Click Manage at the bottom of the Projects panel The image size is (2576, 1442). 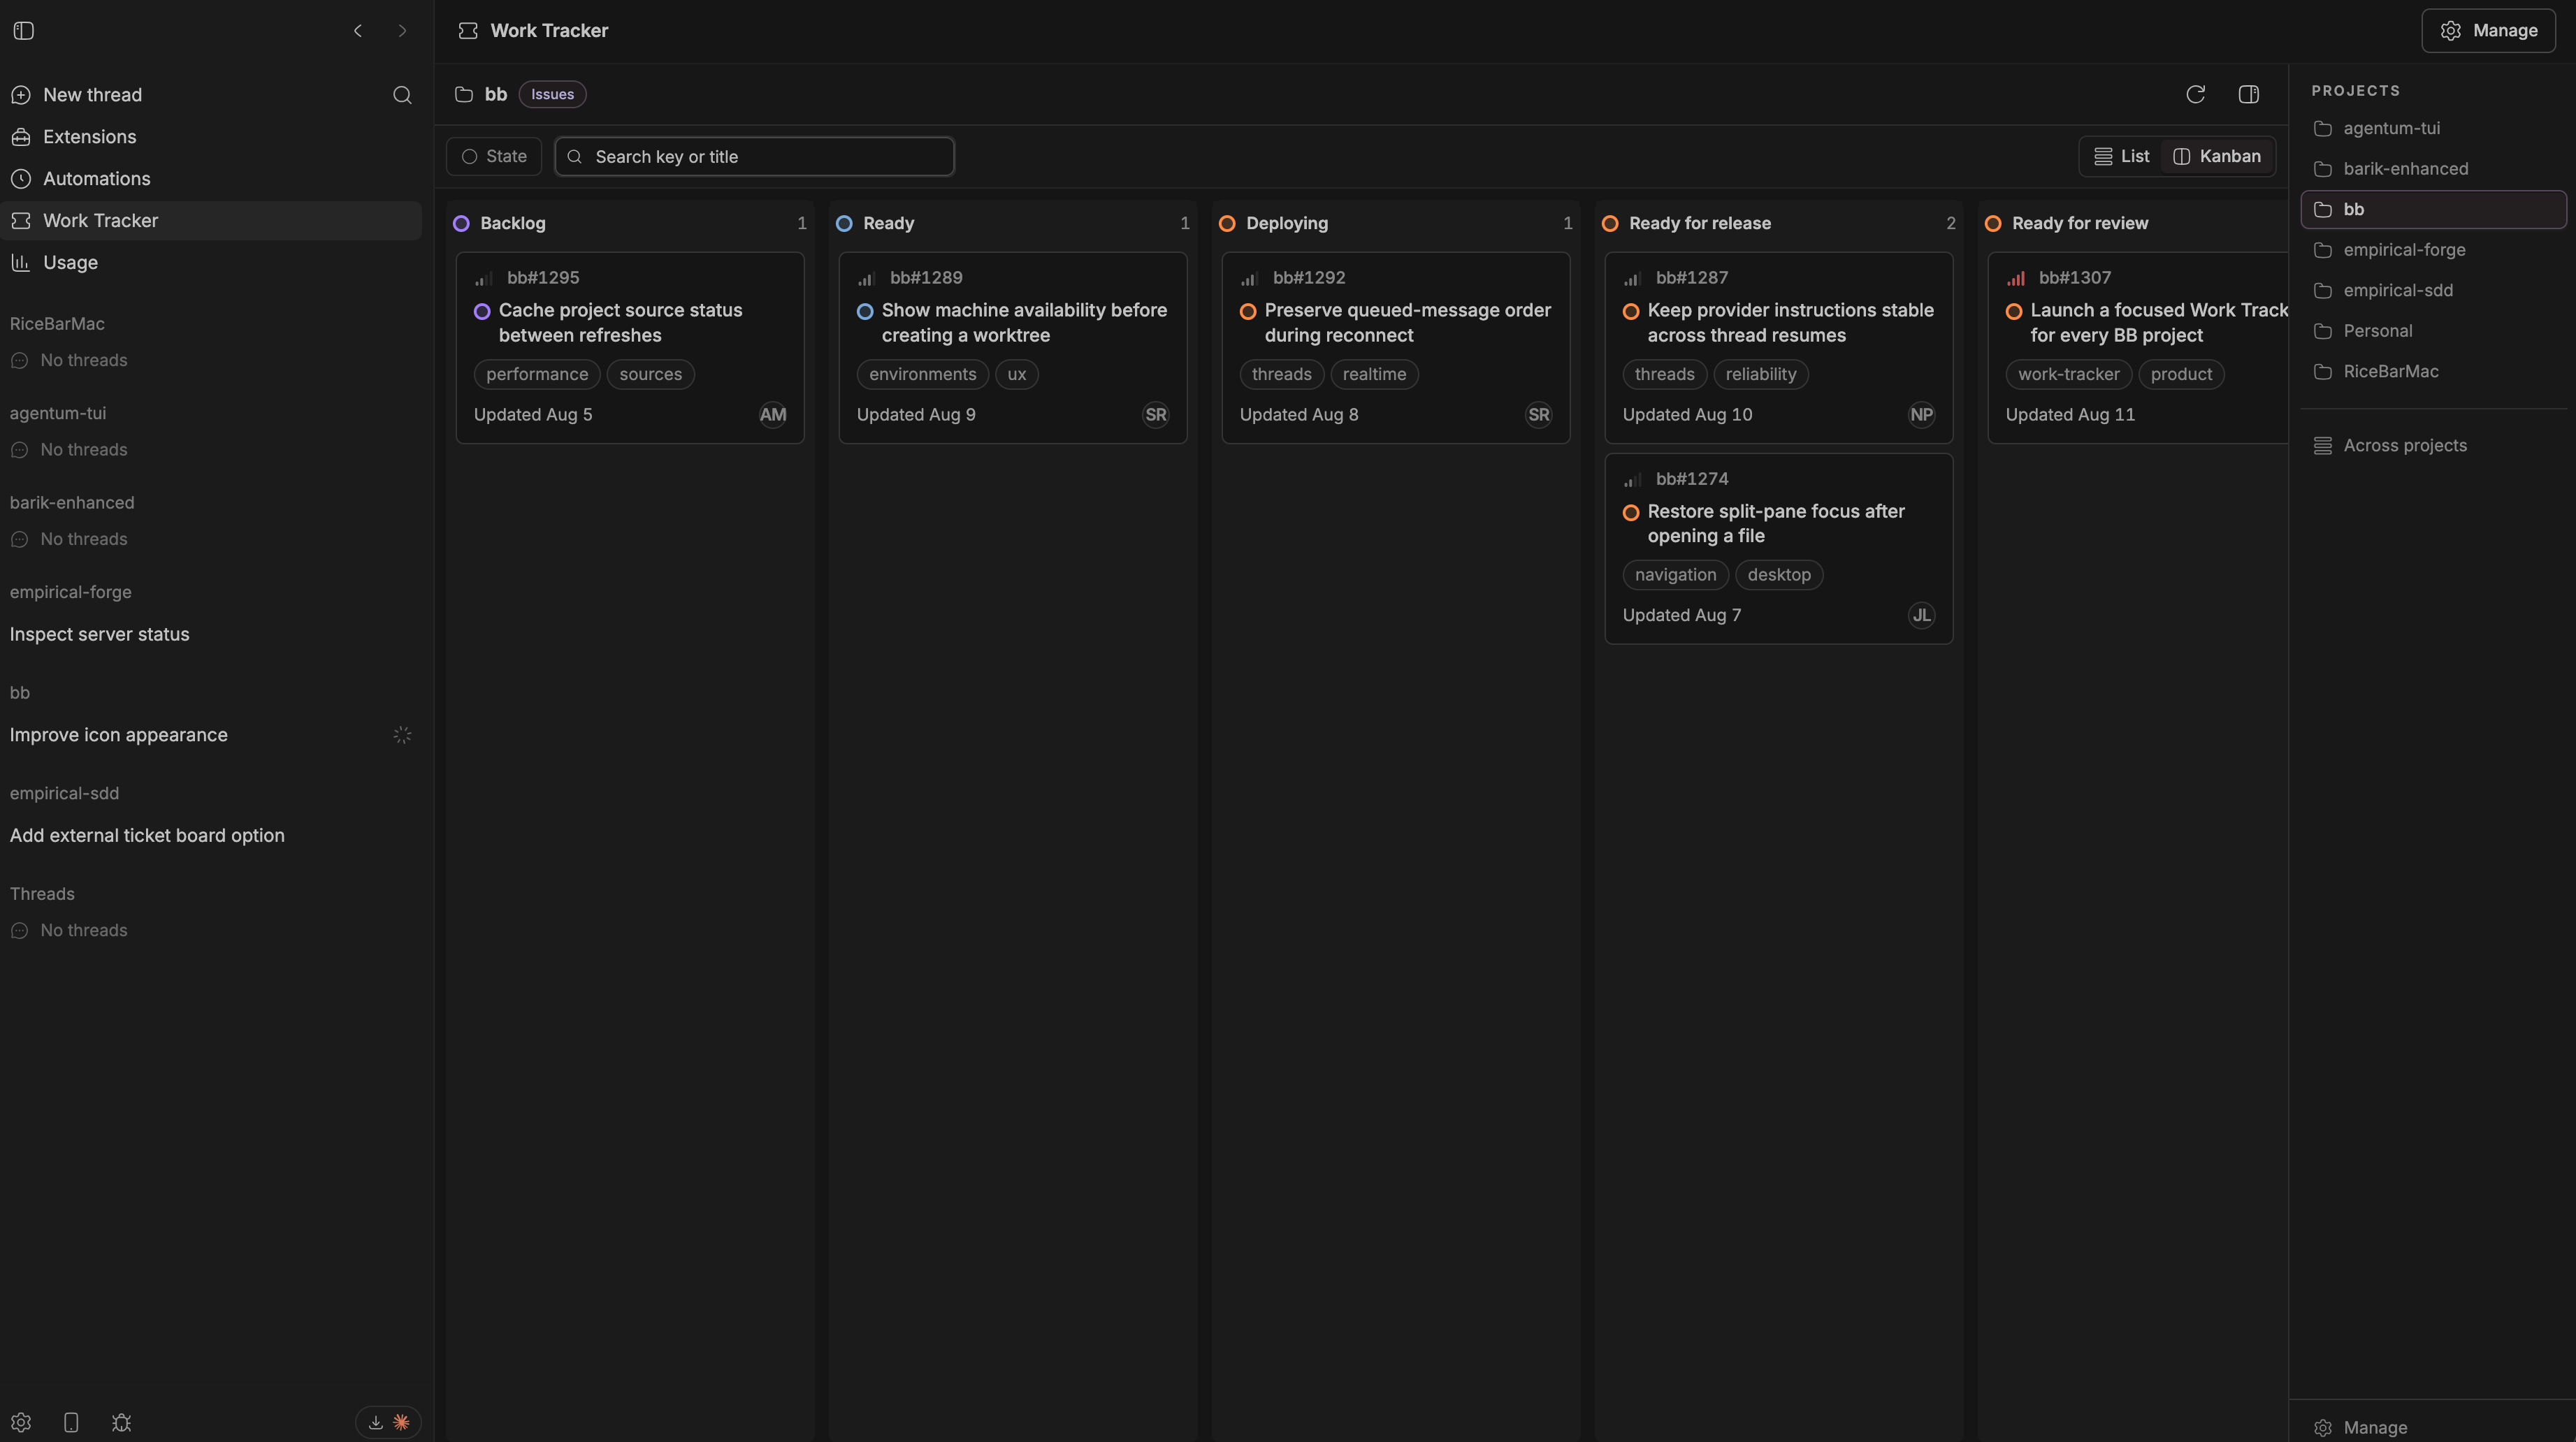(2433, 1427)
